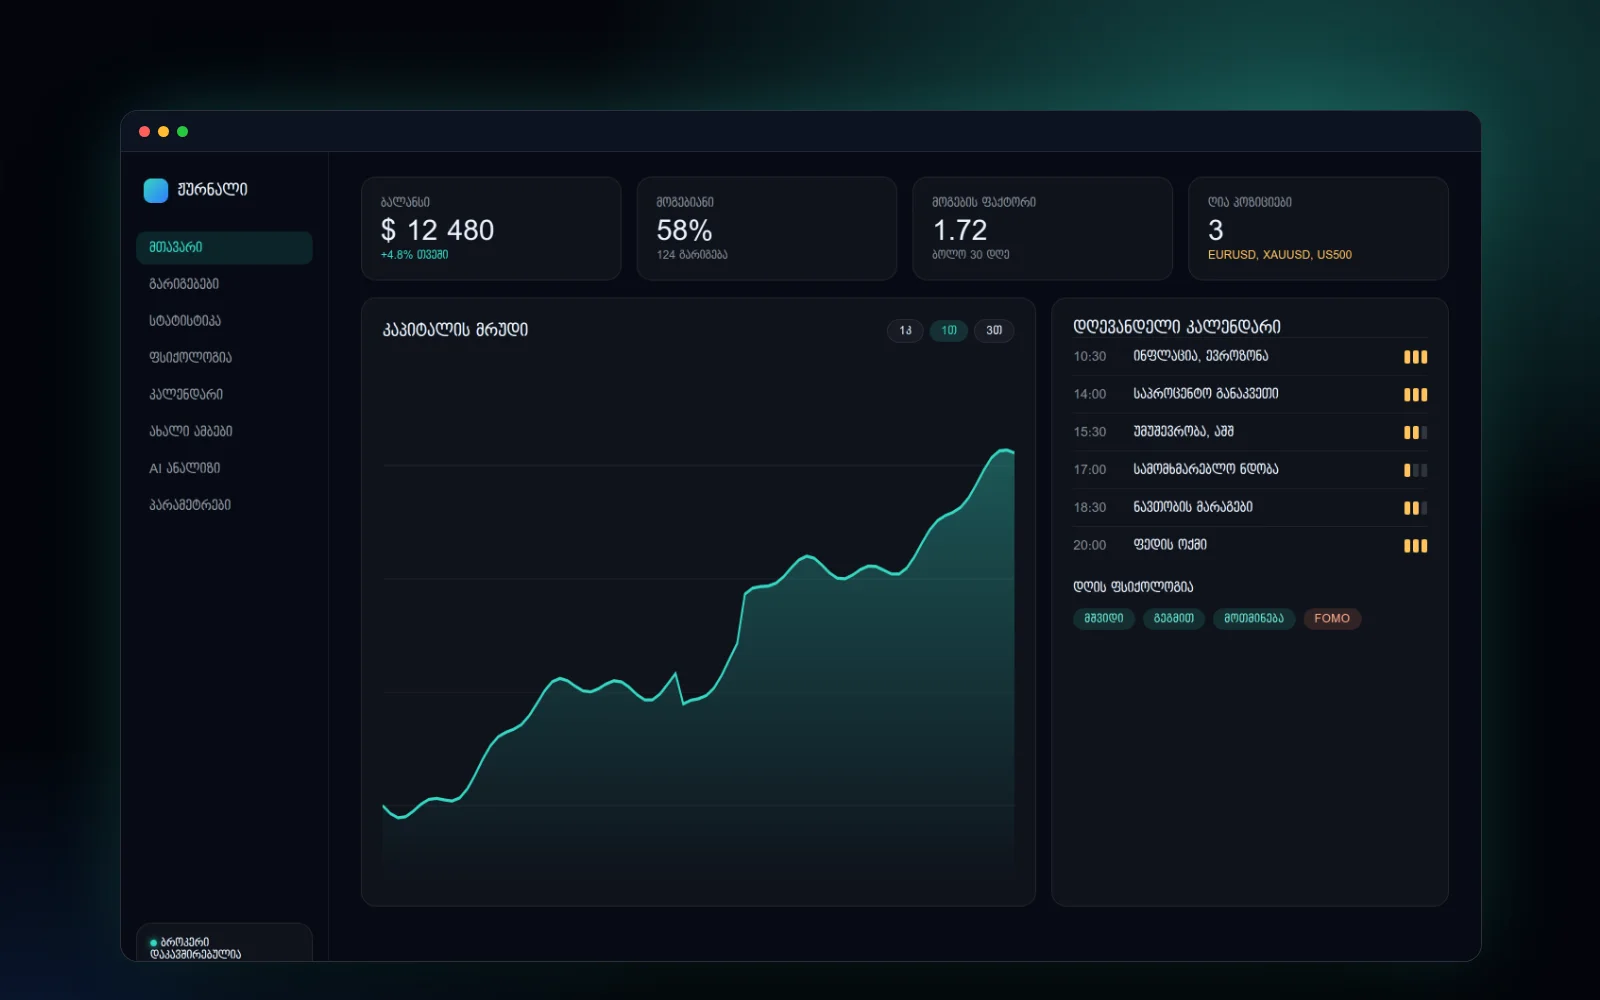
Task: Click the მოგებიანი 58% card
Action: pyautogui.click(x=767, y=228)
